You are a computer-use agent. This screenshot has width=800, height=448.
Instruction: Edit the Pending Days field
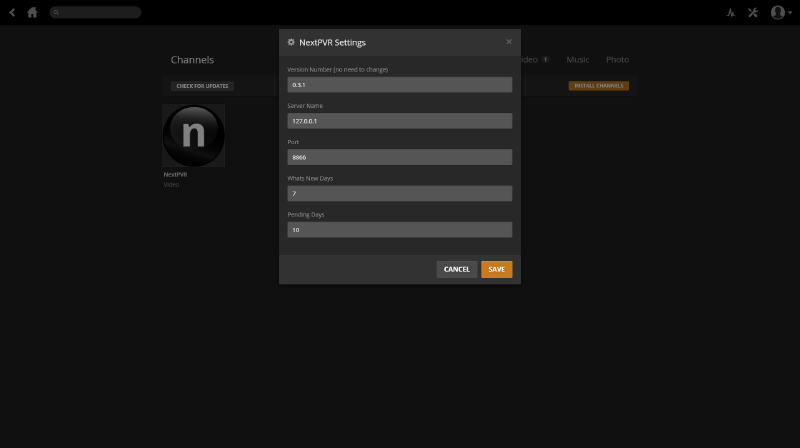pyautogui.click(x=399, y=230)
